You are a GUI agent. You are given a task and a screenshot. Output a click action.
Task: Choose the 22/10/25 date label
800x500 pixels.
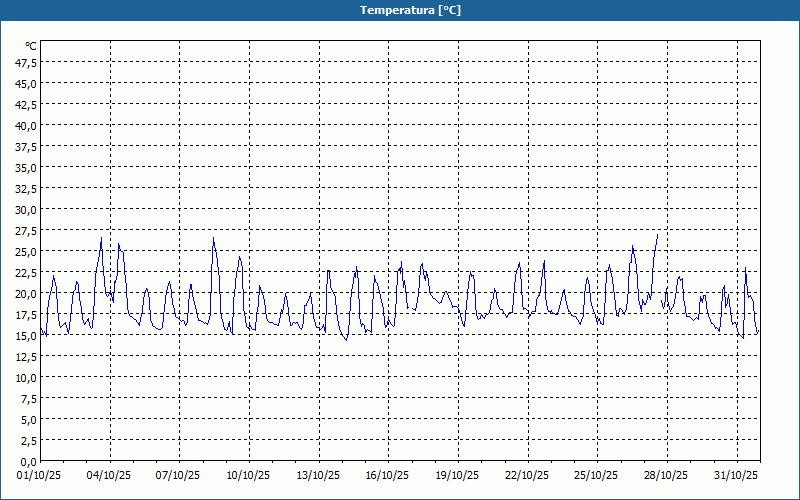tap(527, 474)
